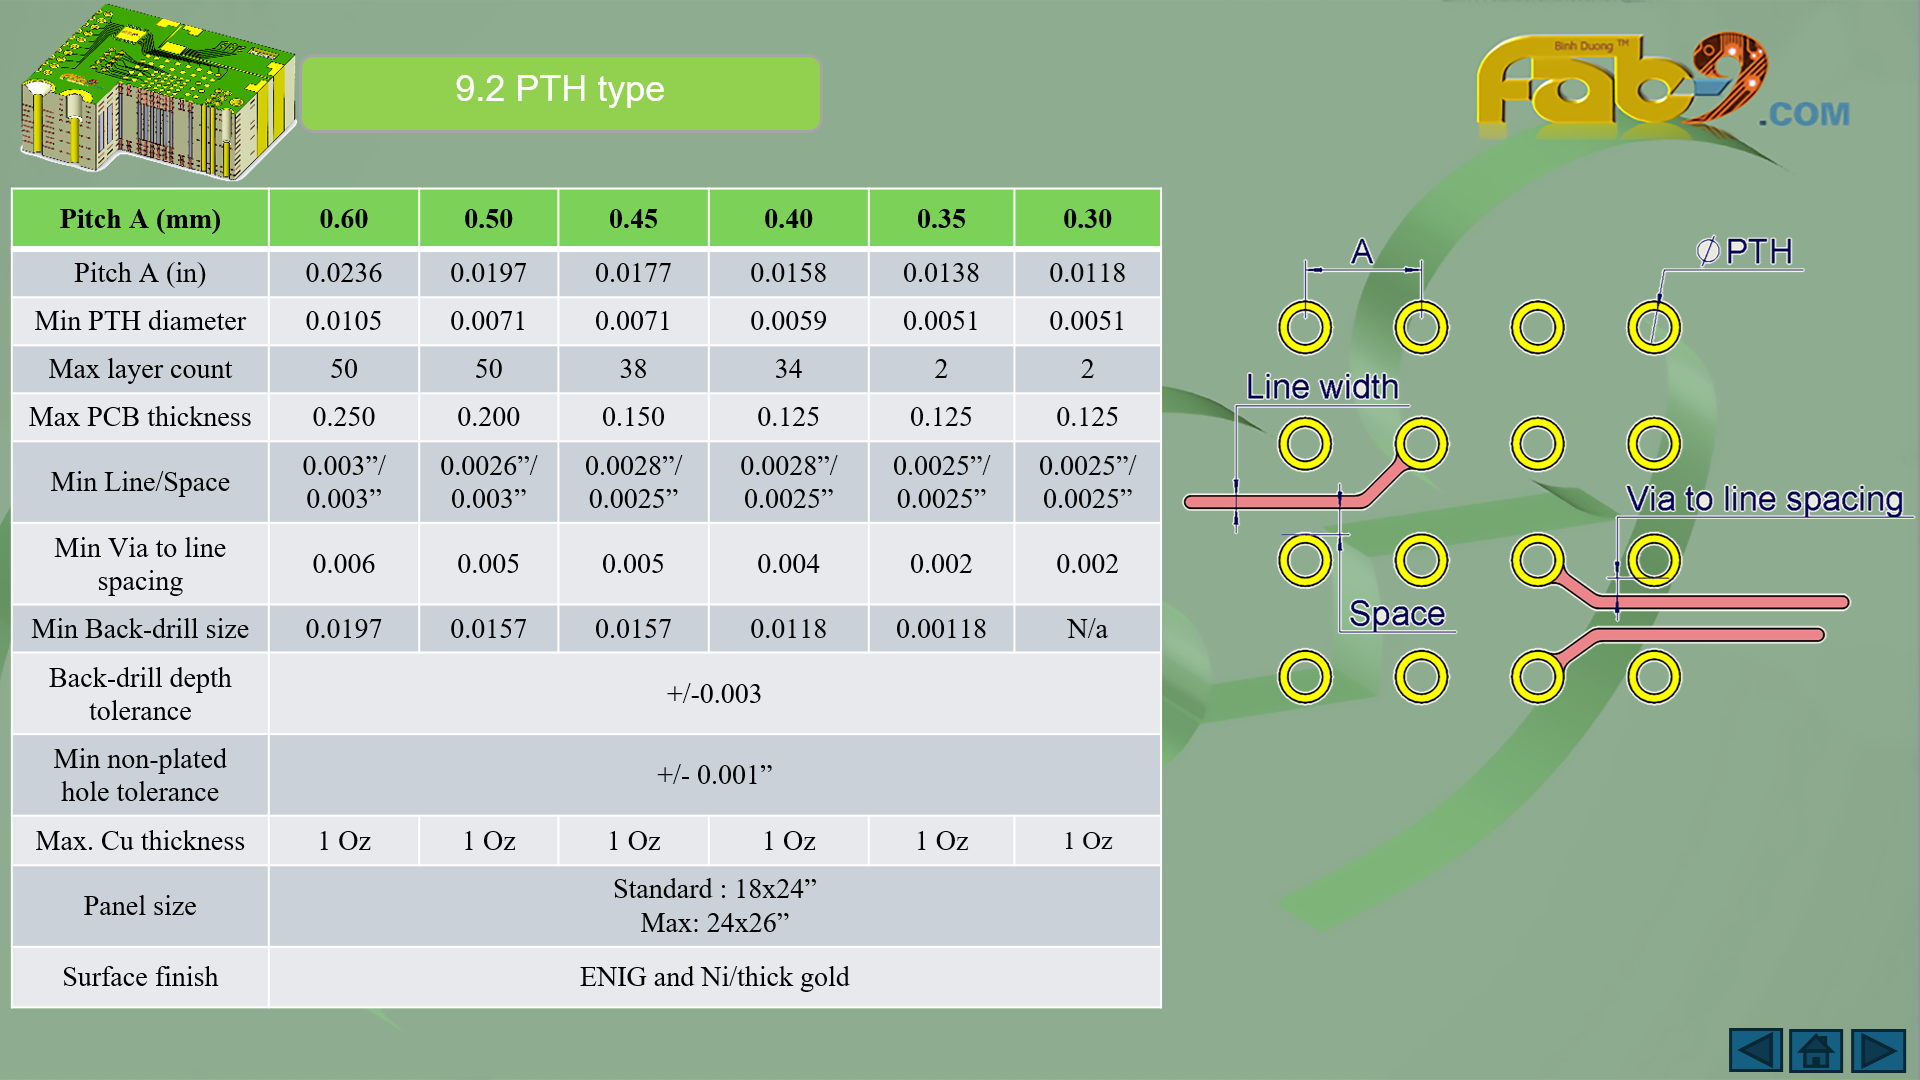Viewport: 1920px width, 1080px height.
Task: Click the Line width diagram label
Action: coord(1321,387)
